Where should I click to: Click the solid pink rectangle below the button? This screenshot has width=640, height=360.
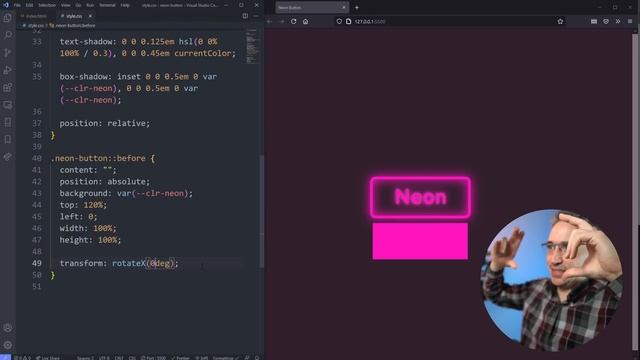pyautogui.click(x=420, y=241)
